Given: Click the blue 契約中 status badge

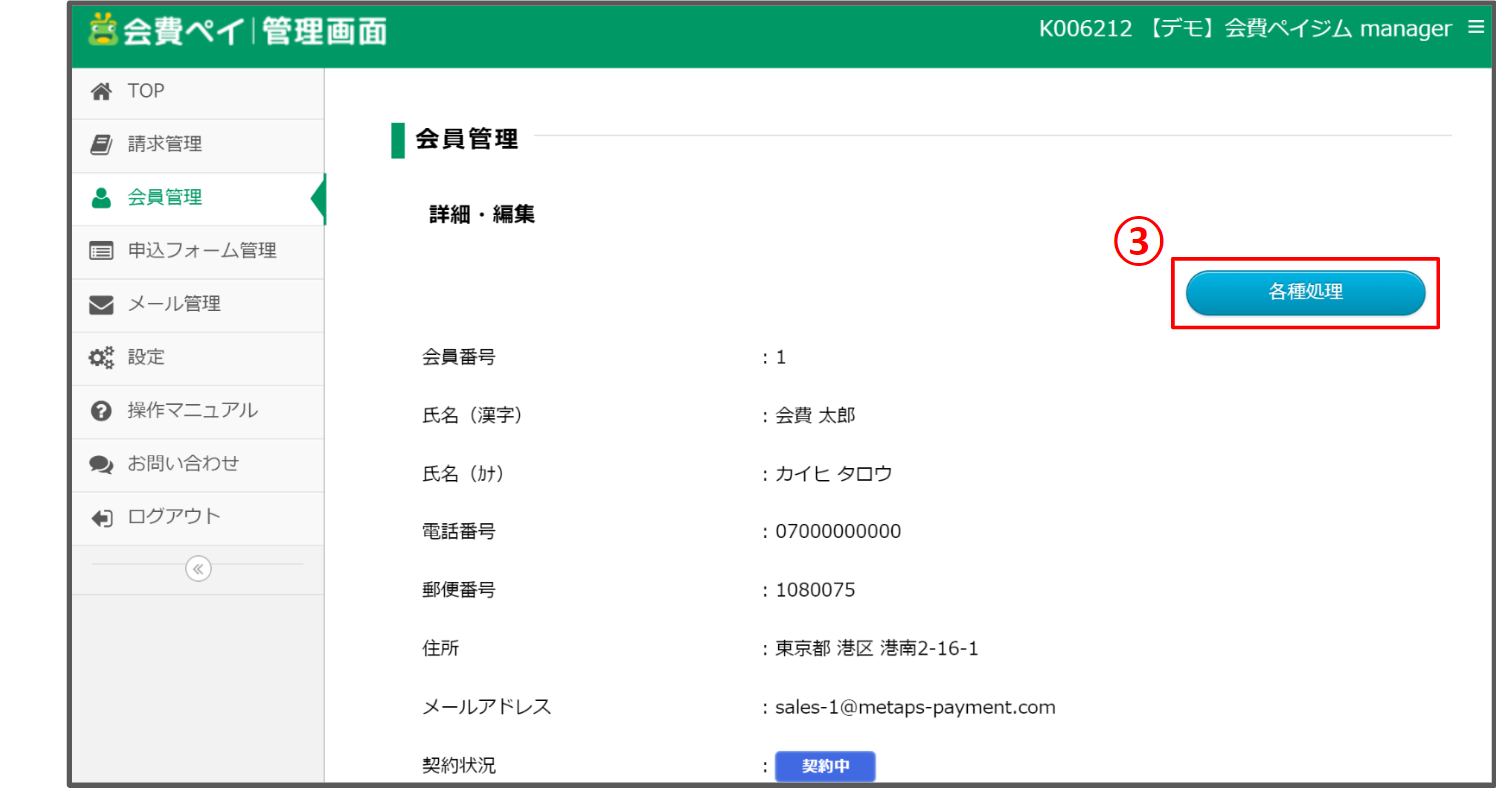Looking at the screenshot, I should pyautogui.click(x=824, y=766).
